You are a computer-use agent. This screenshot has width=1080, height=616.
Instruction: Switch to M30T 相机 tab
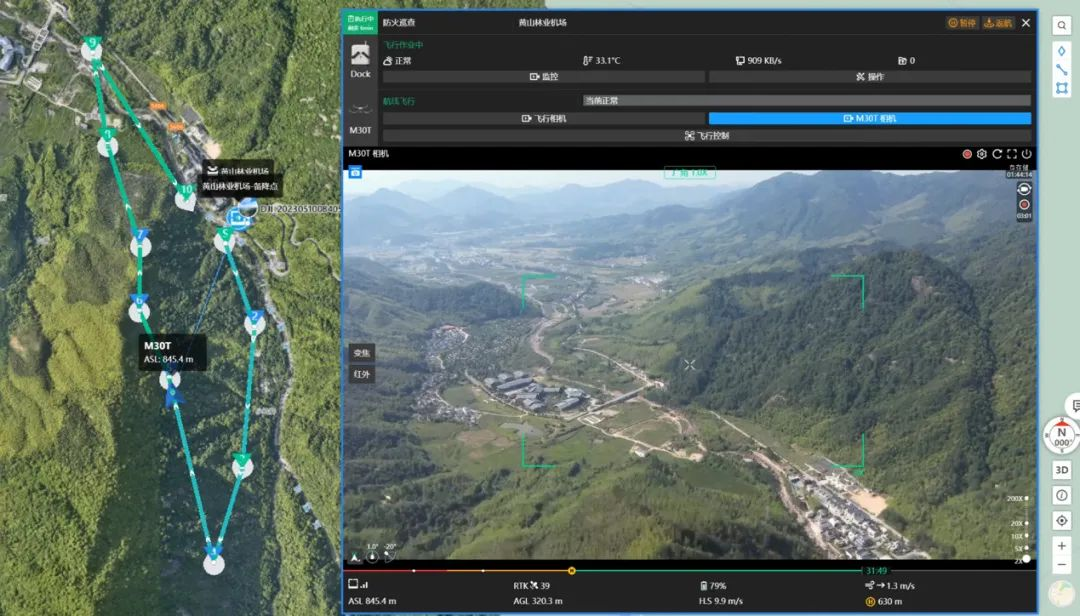[869, 119]
